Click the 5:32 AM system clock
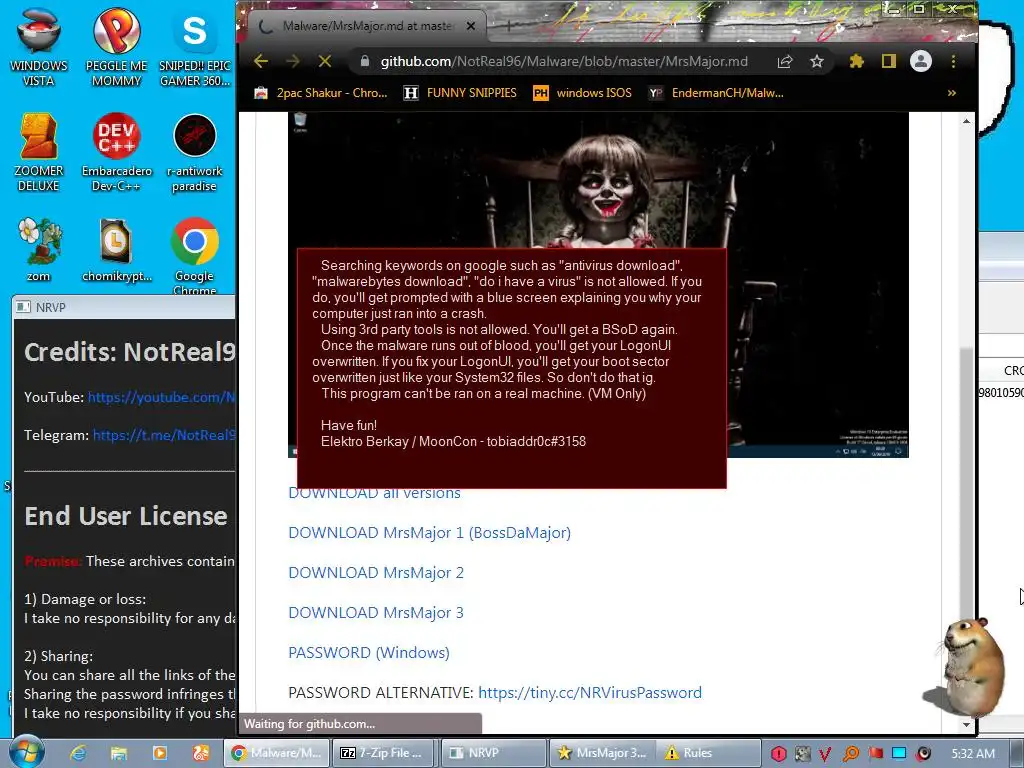Viewport: 1024px width, 768px height. click(973, 753)
